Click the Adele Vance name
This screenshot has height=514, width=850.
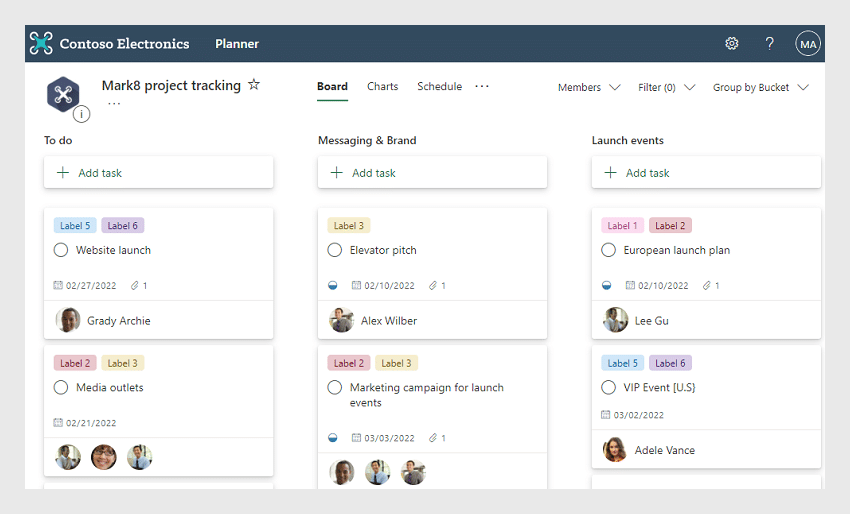[x=665, y=450]
